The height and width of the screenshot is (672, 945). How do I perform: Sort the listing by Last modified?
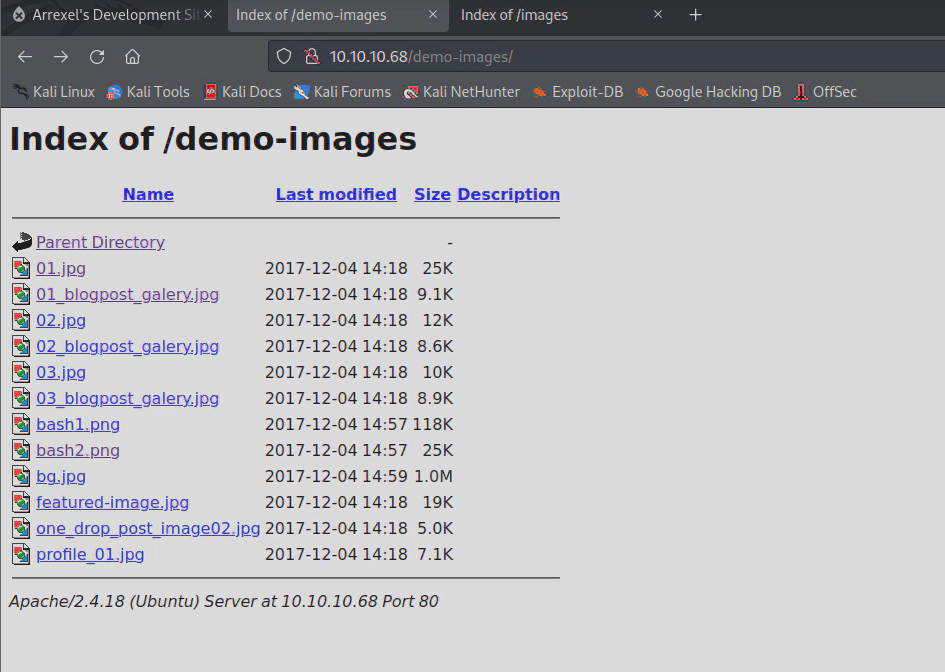(336, 194)
